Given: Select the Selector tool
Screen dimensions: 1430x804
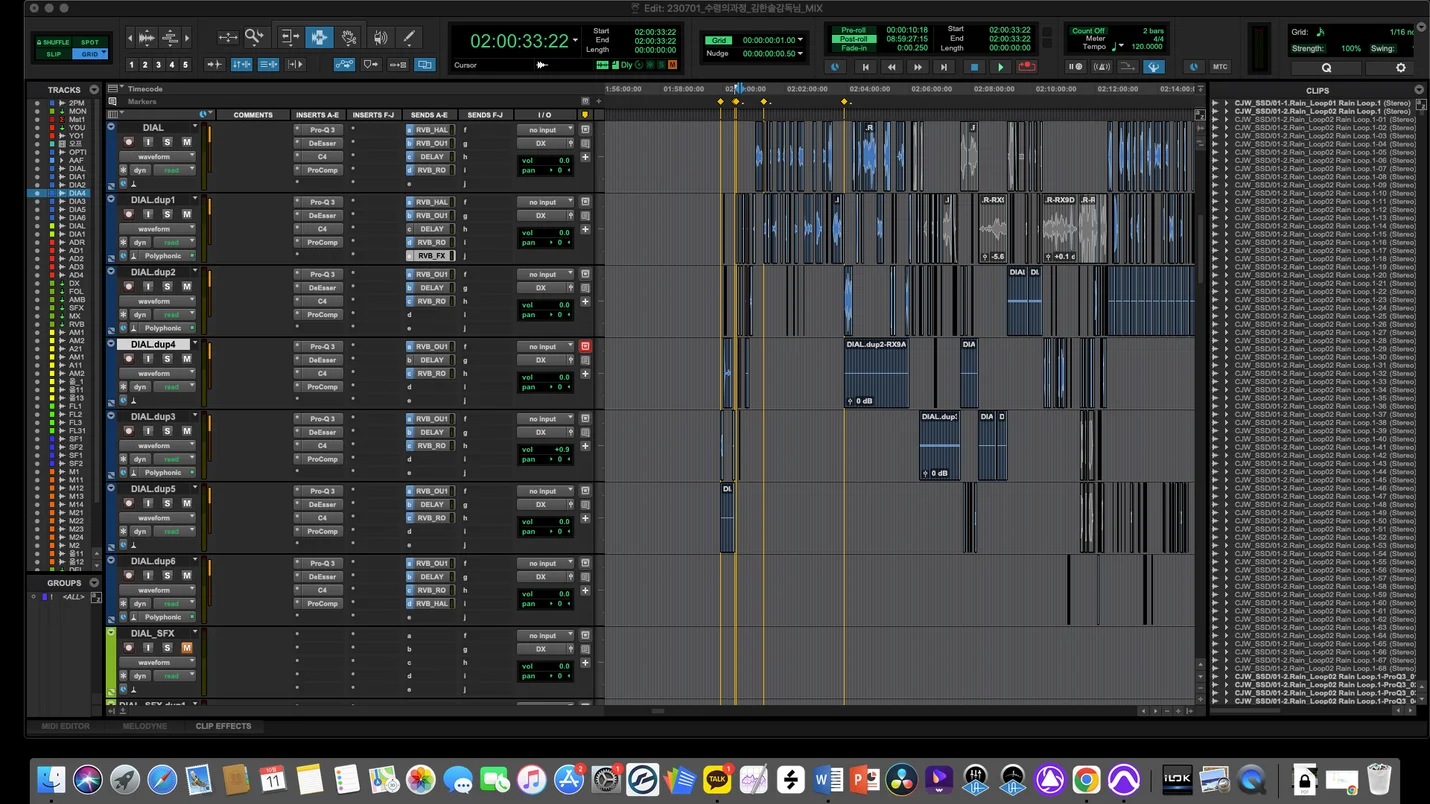Looking at the screenshot, I should tap(319, 38).
